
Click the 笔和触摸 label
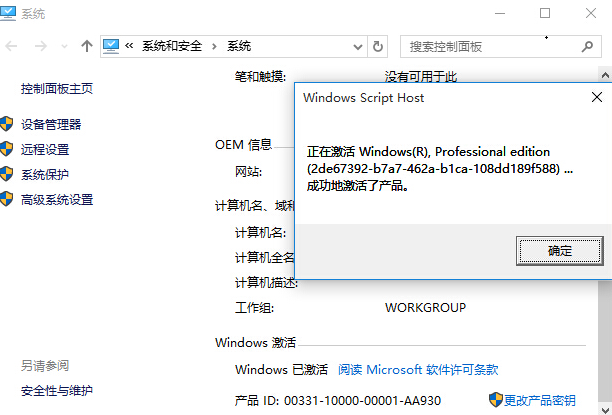[x=260, y=77]
